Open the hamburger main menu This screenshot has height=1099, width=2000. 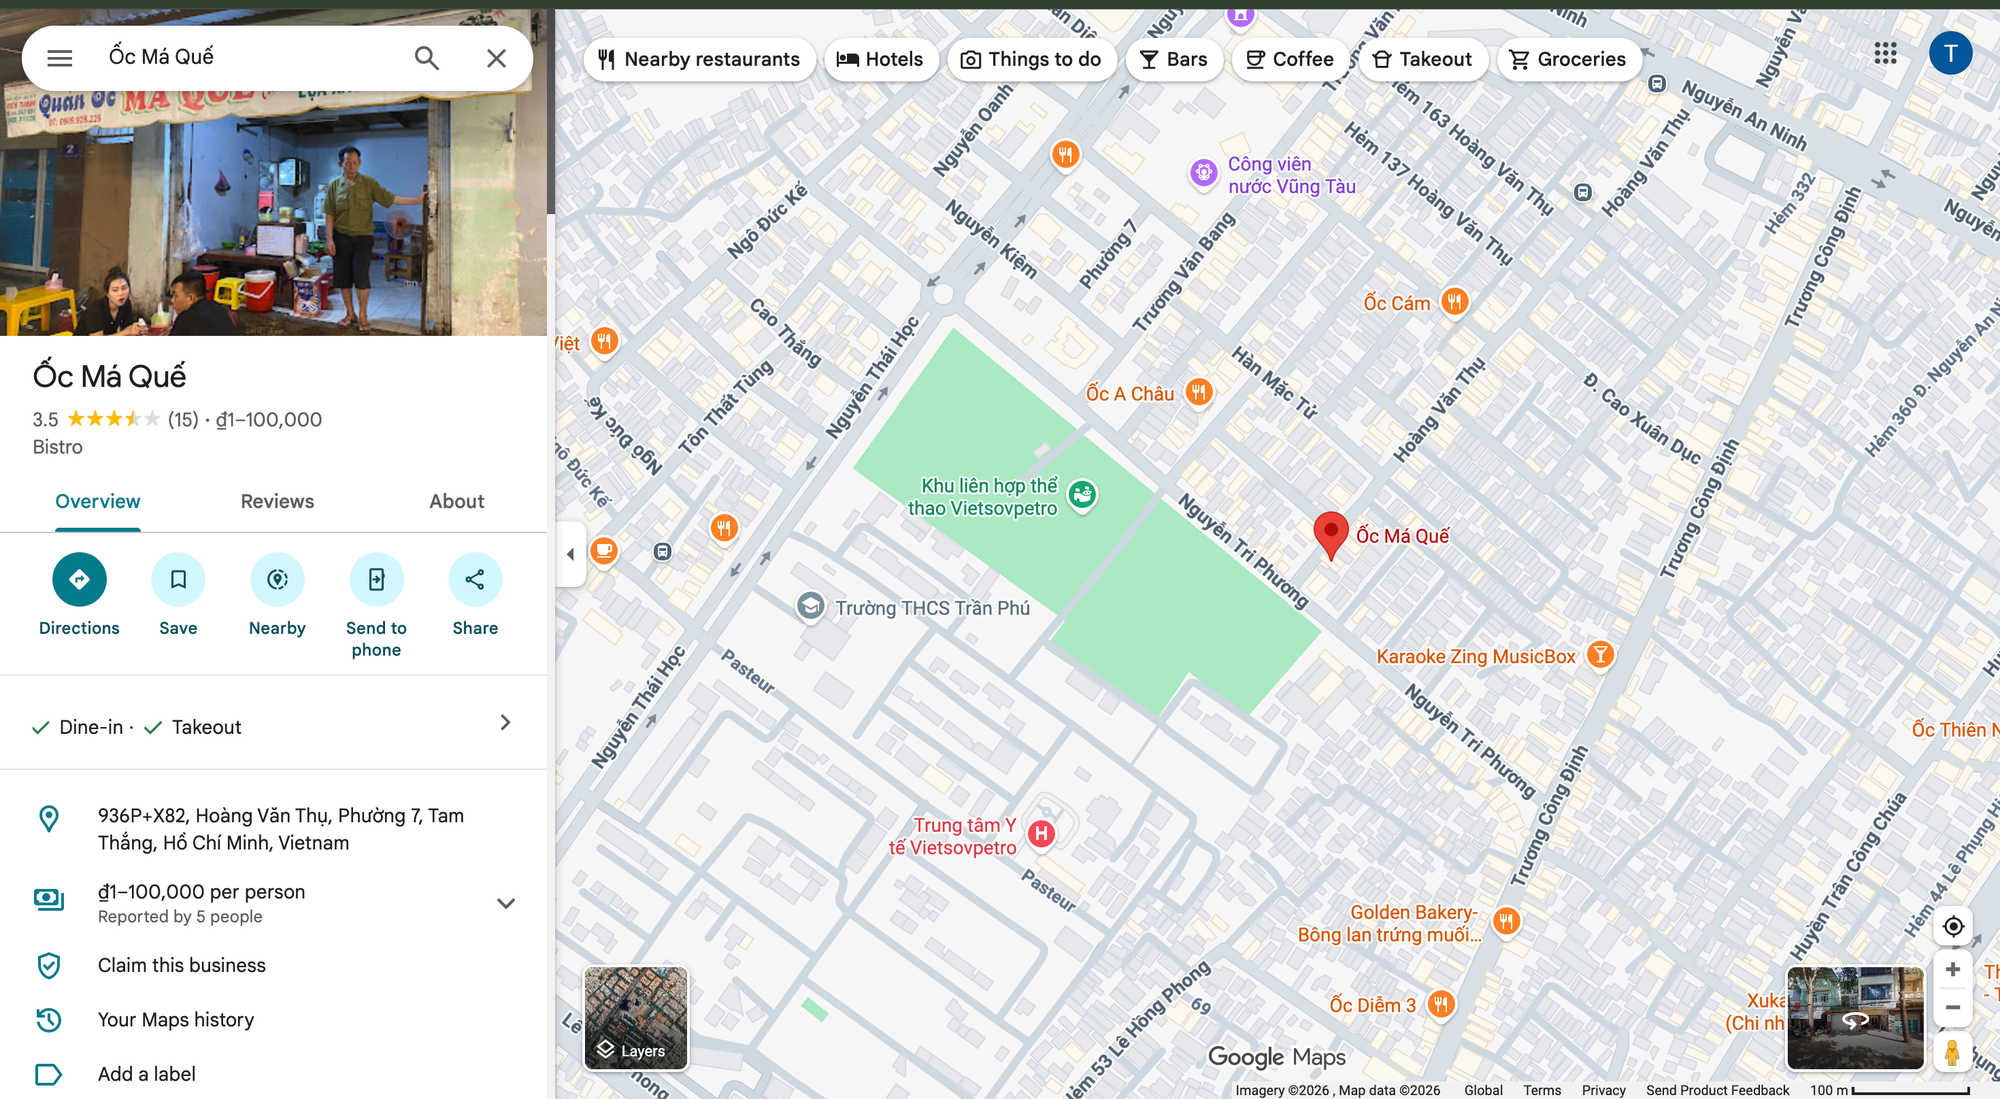tap(60, 58)
